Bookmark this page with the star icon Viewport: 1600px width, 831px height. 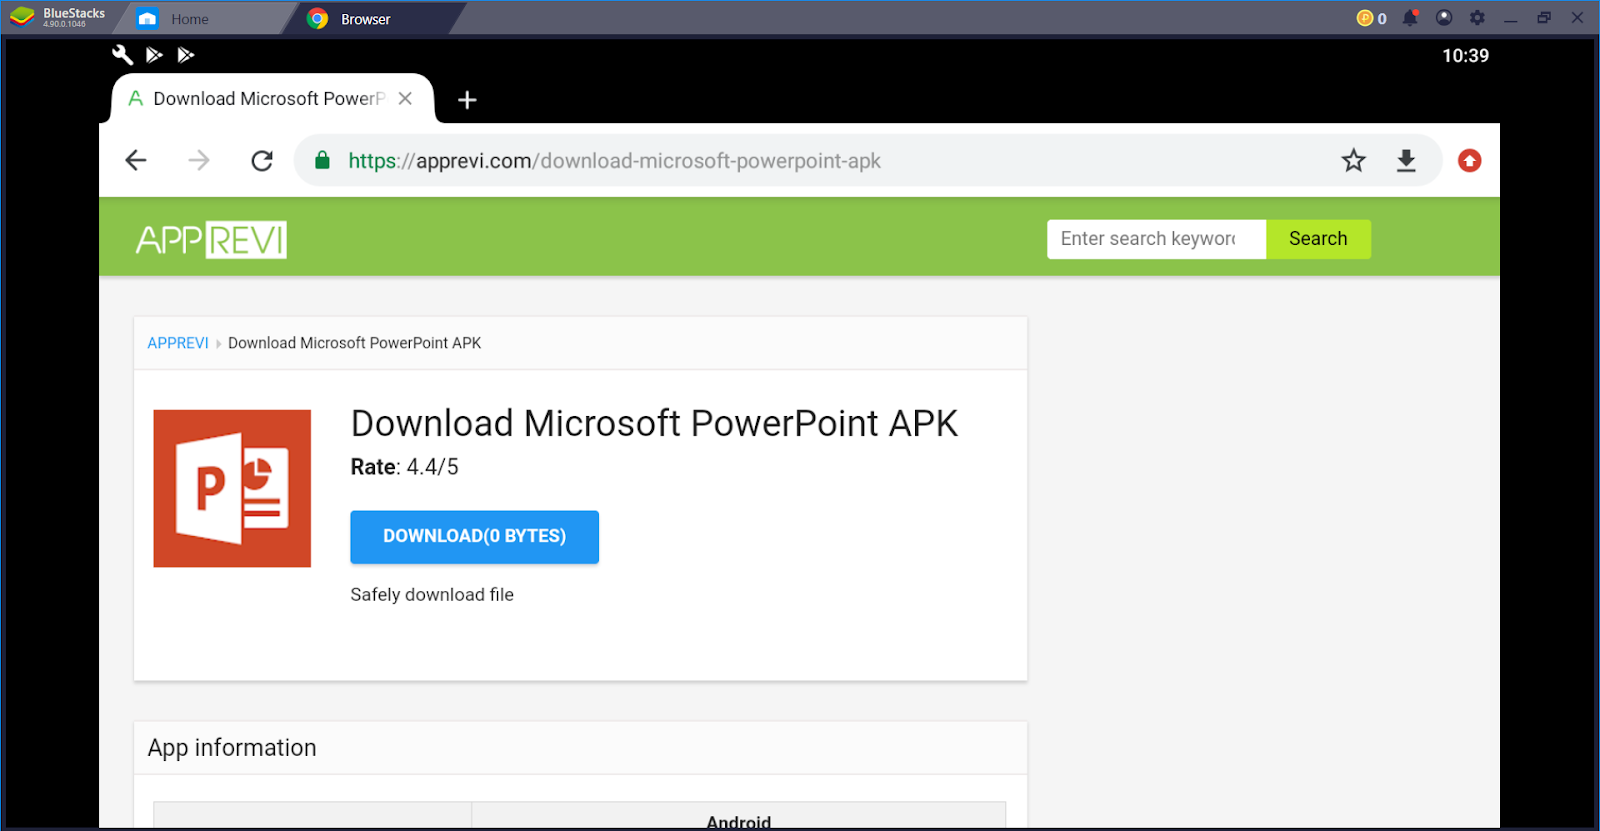[x=1353, y=161]
